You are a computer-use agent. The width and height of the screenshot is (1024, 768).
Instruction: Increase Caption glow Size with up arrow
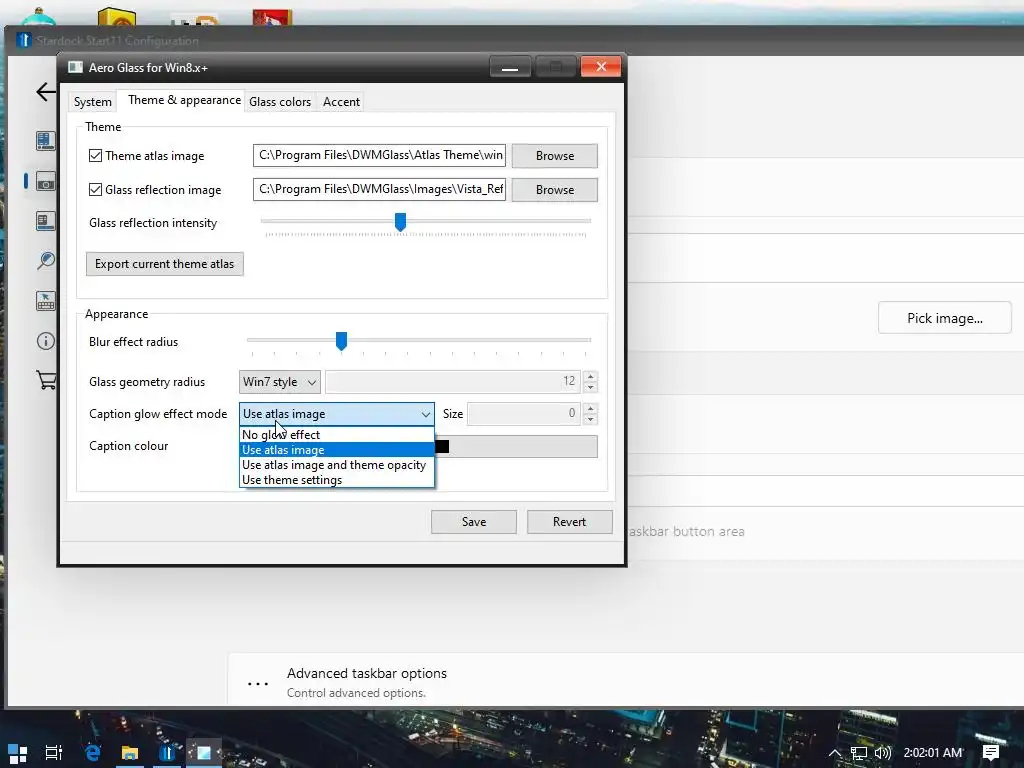coord(590,408)
